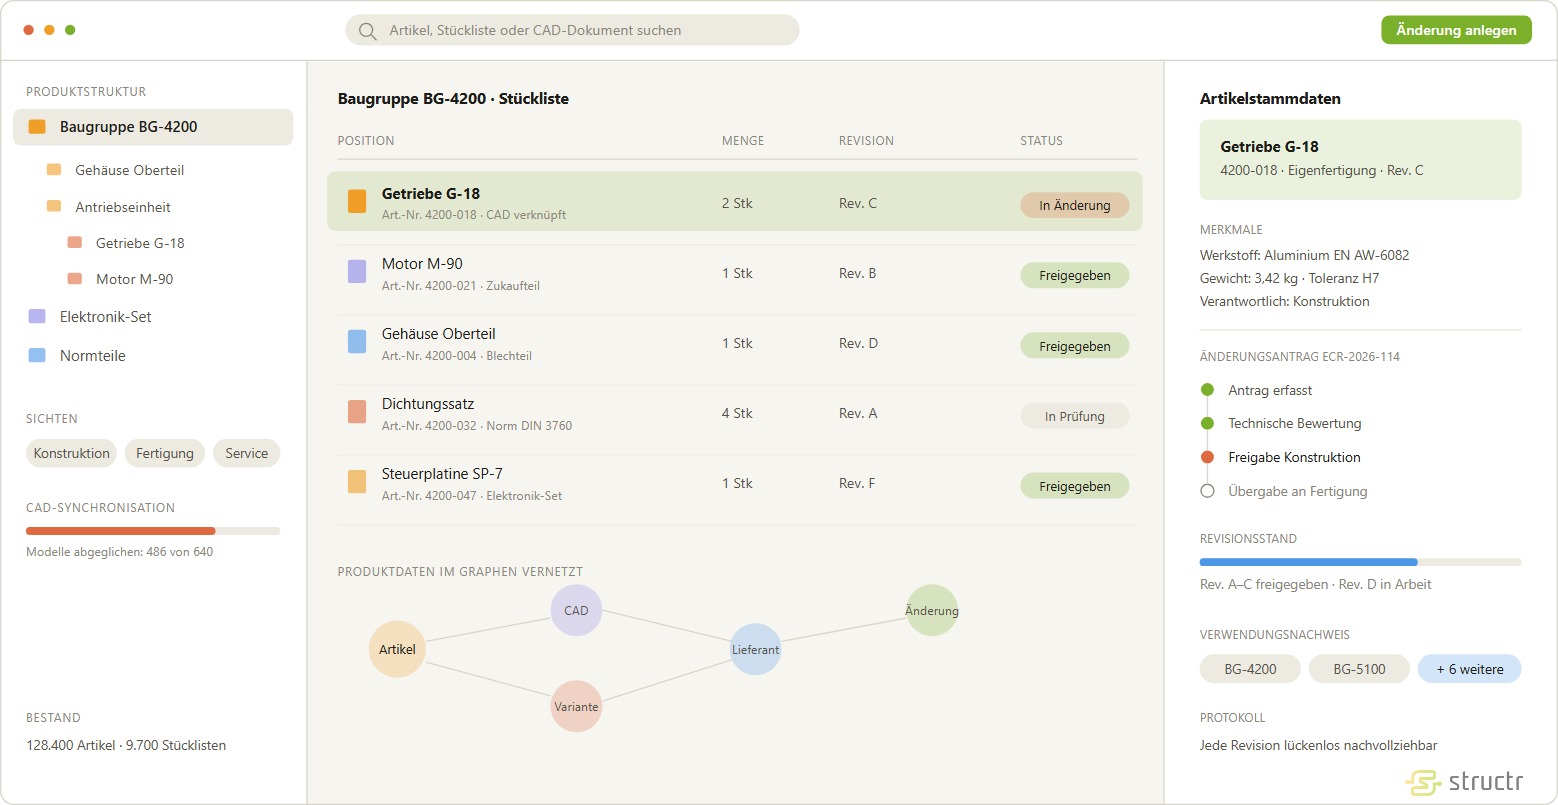Select the Lieferant graph node

(755, 649)
